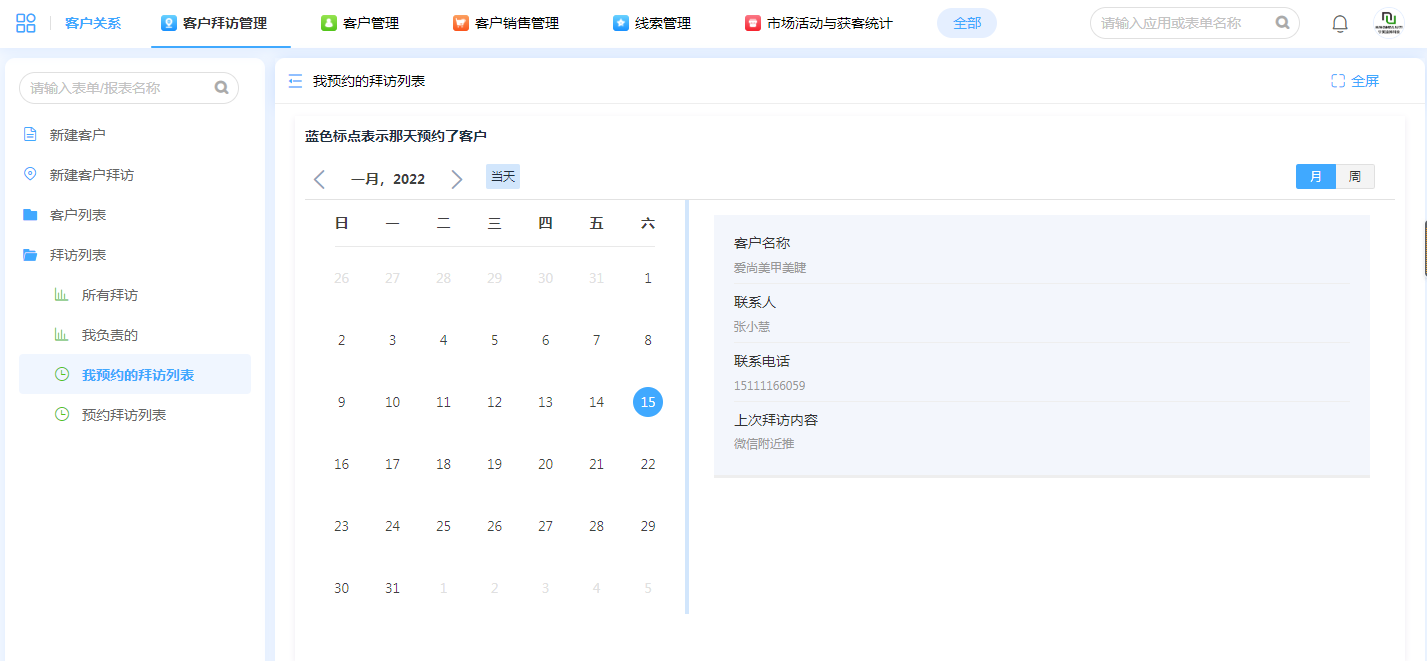Screen dimensions: 1427x661
Task: Go to previous month arrow
Action: (x=320, y=179)
